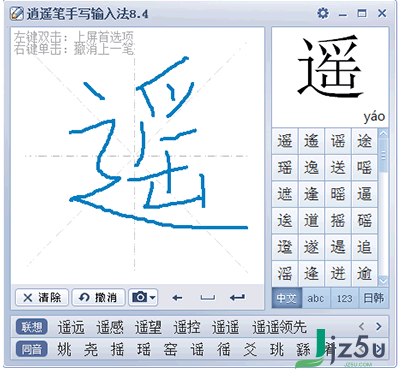Click the 同音 label button
This screenshot has height=369, width=398.
click(32, 349)
